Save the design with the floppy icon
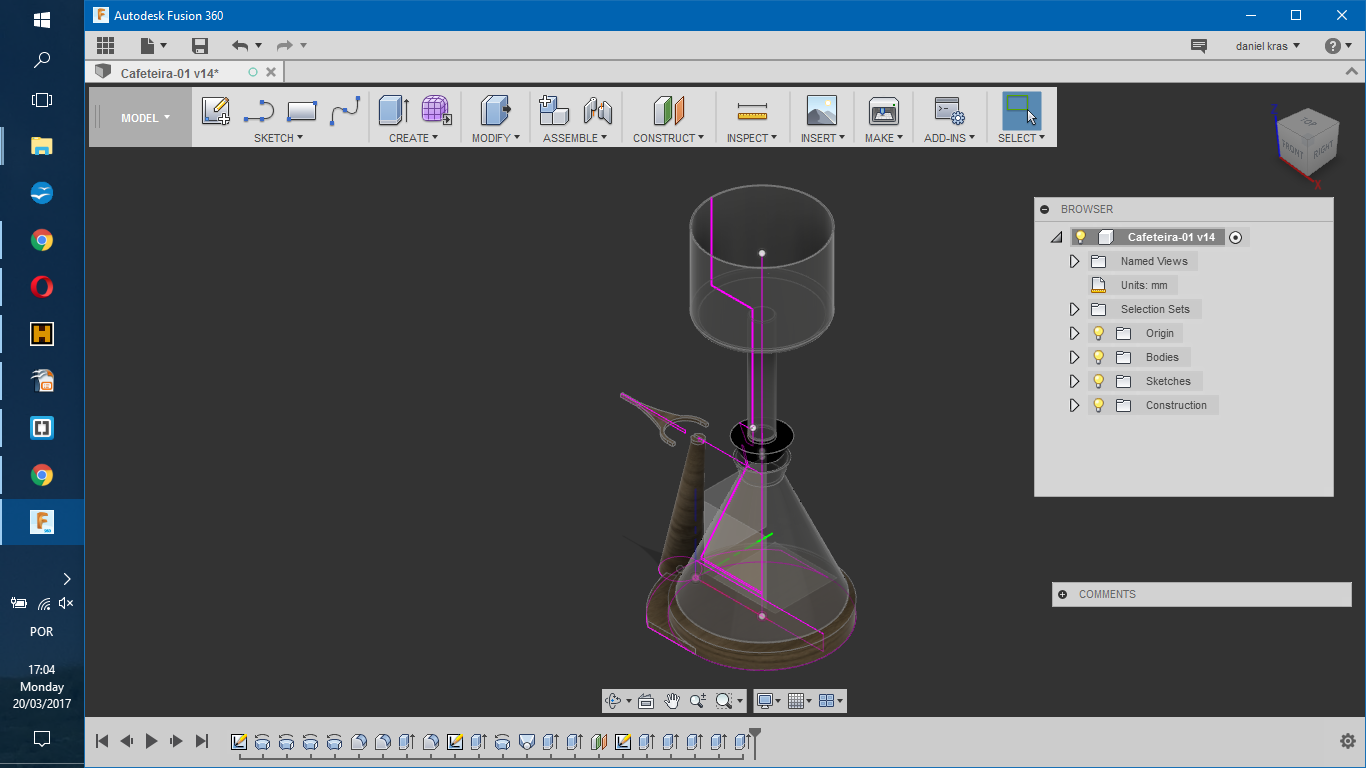 coord(200,45)
